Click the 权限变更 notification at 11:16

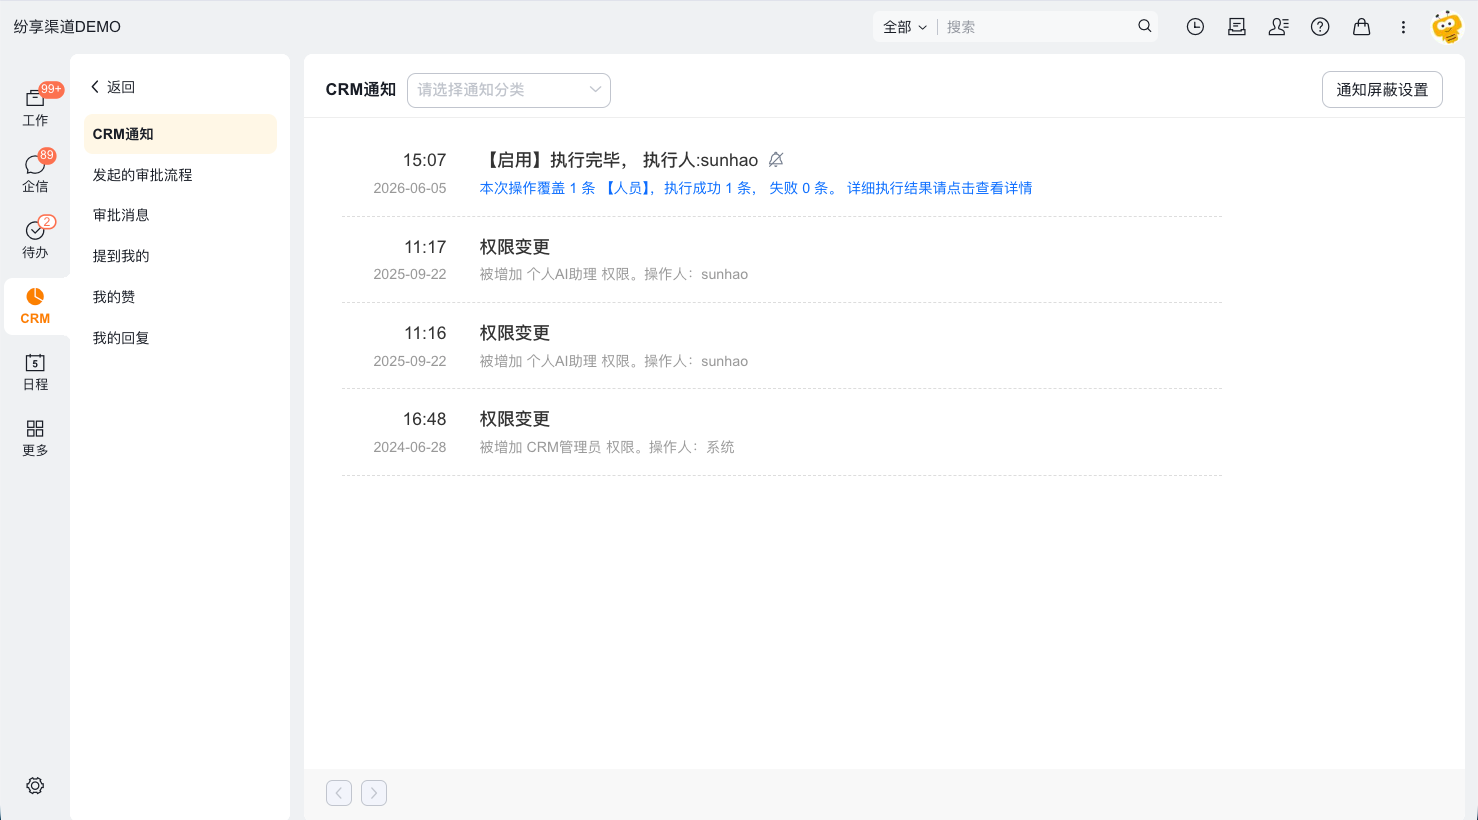(x=514, y=333)
